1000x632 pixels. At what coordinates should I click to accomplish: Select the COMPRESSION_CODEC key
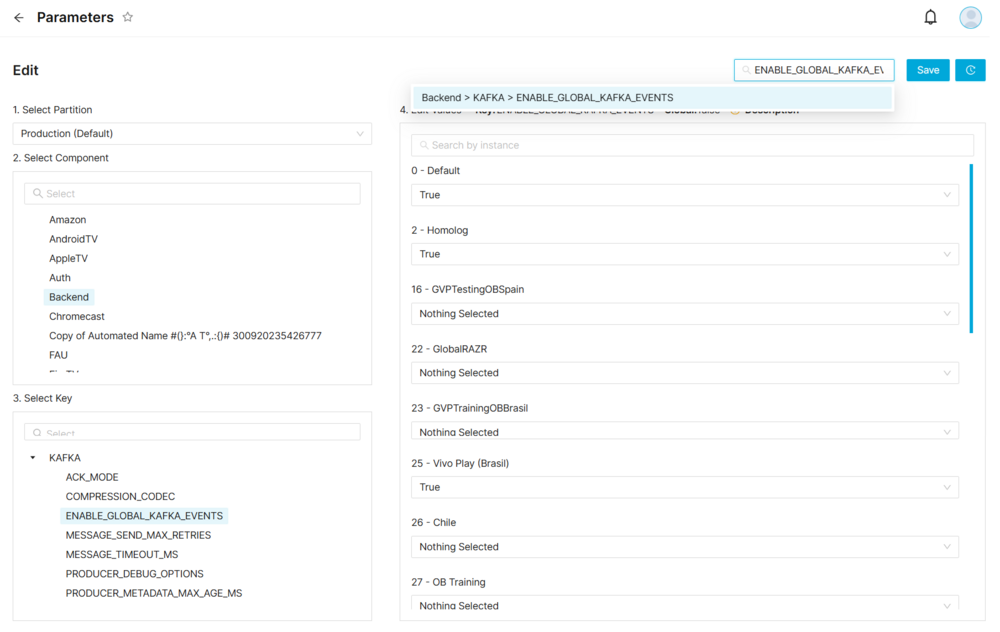coord(120,497)
